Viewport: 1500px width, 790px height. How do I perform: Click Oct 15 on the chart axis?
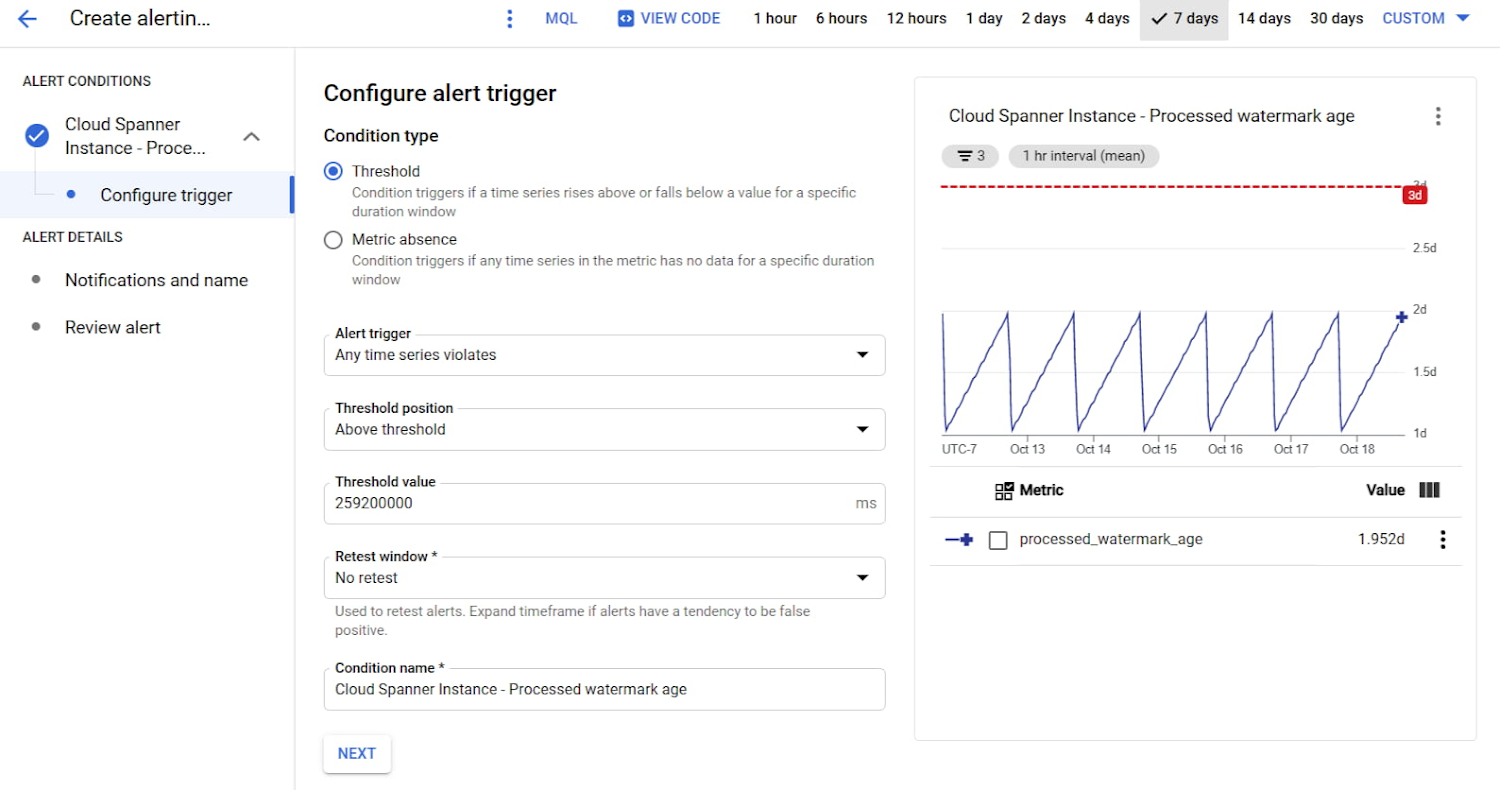pos(1159,449)
